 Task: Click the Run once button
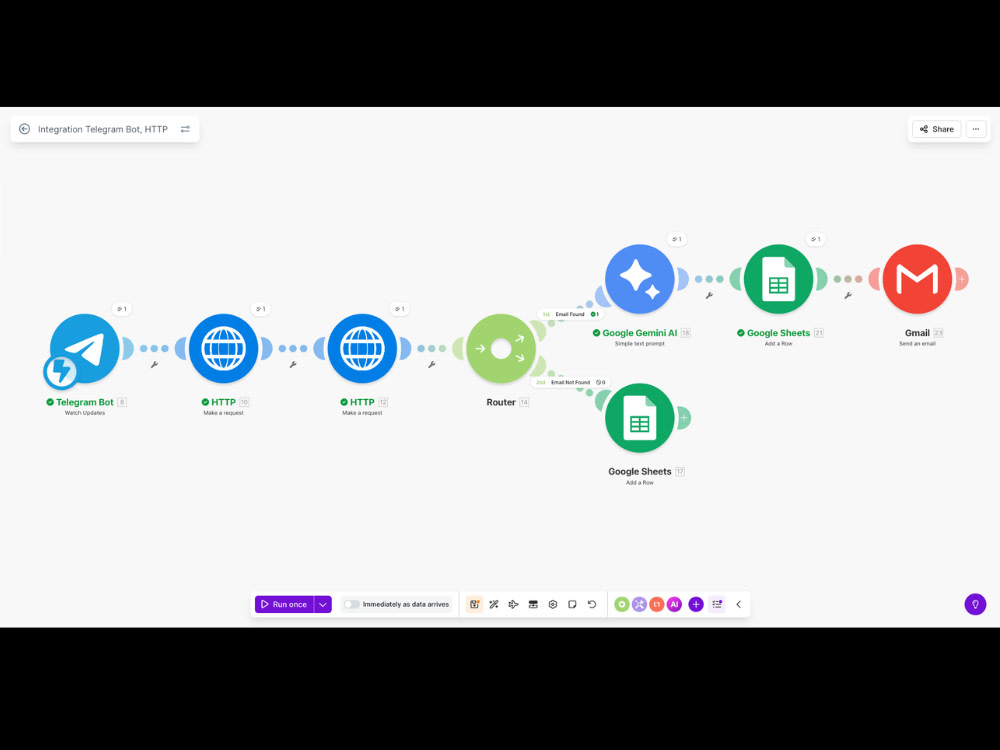pos(284,604)
